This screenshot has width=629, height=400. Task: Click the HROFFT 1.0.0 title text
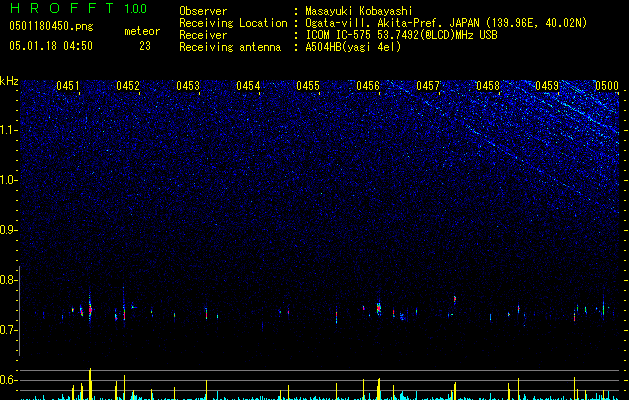(x=79, y=8)
